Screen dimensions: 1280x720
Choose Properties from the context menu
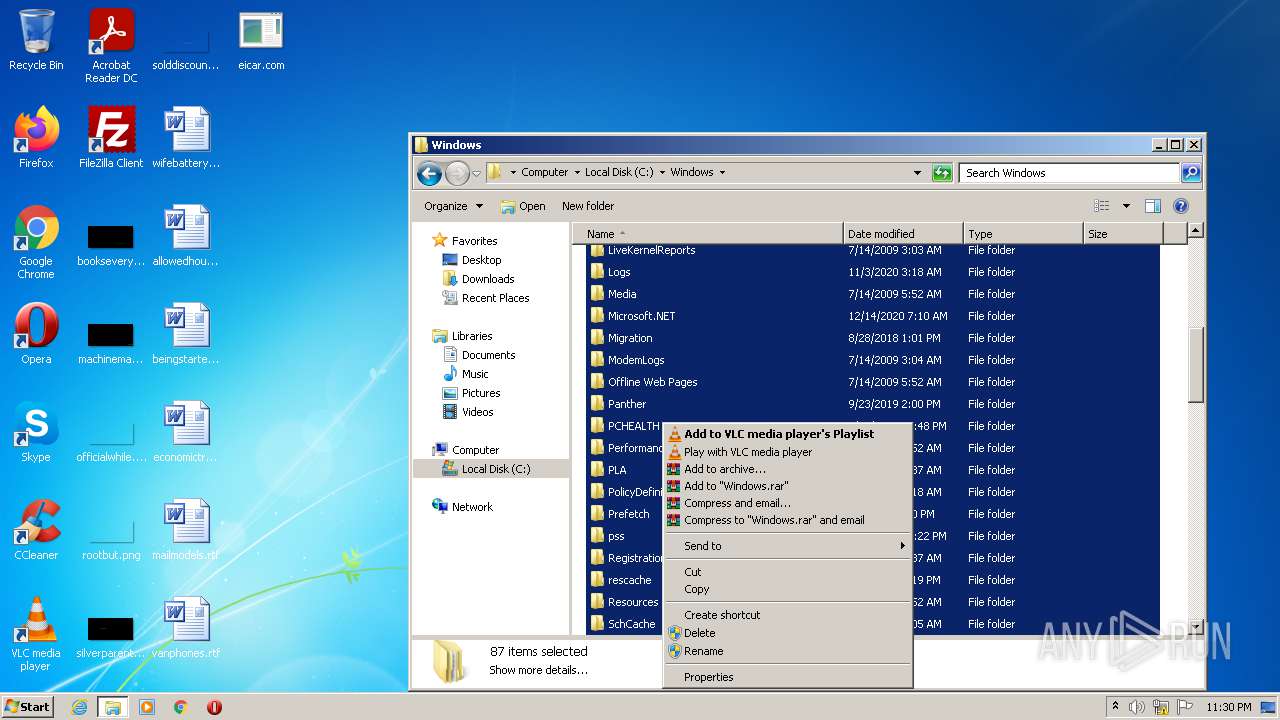tap(708, 677)
